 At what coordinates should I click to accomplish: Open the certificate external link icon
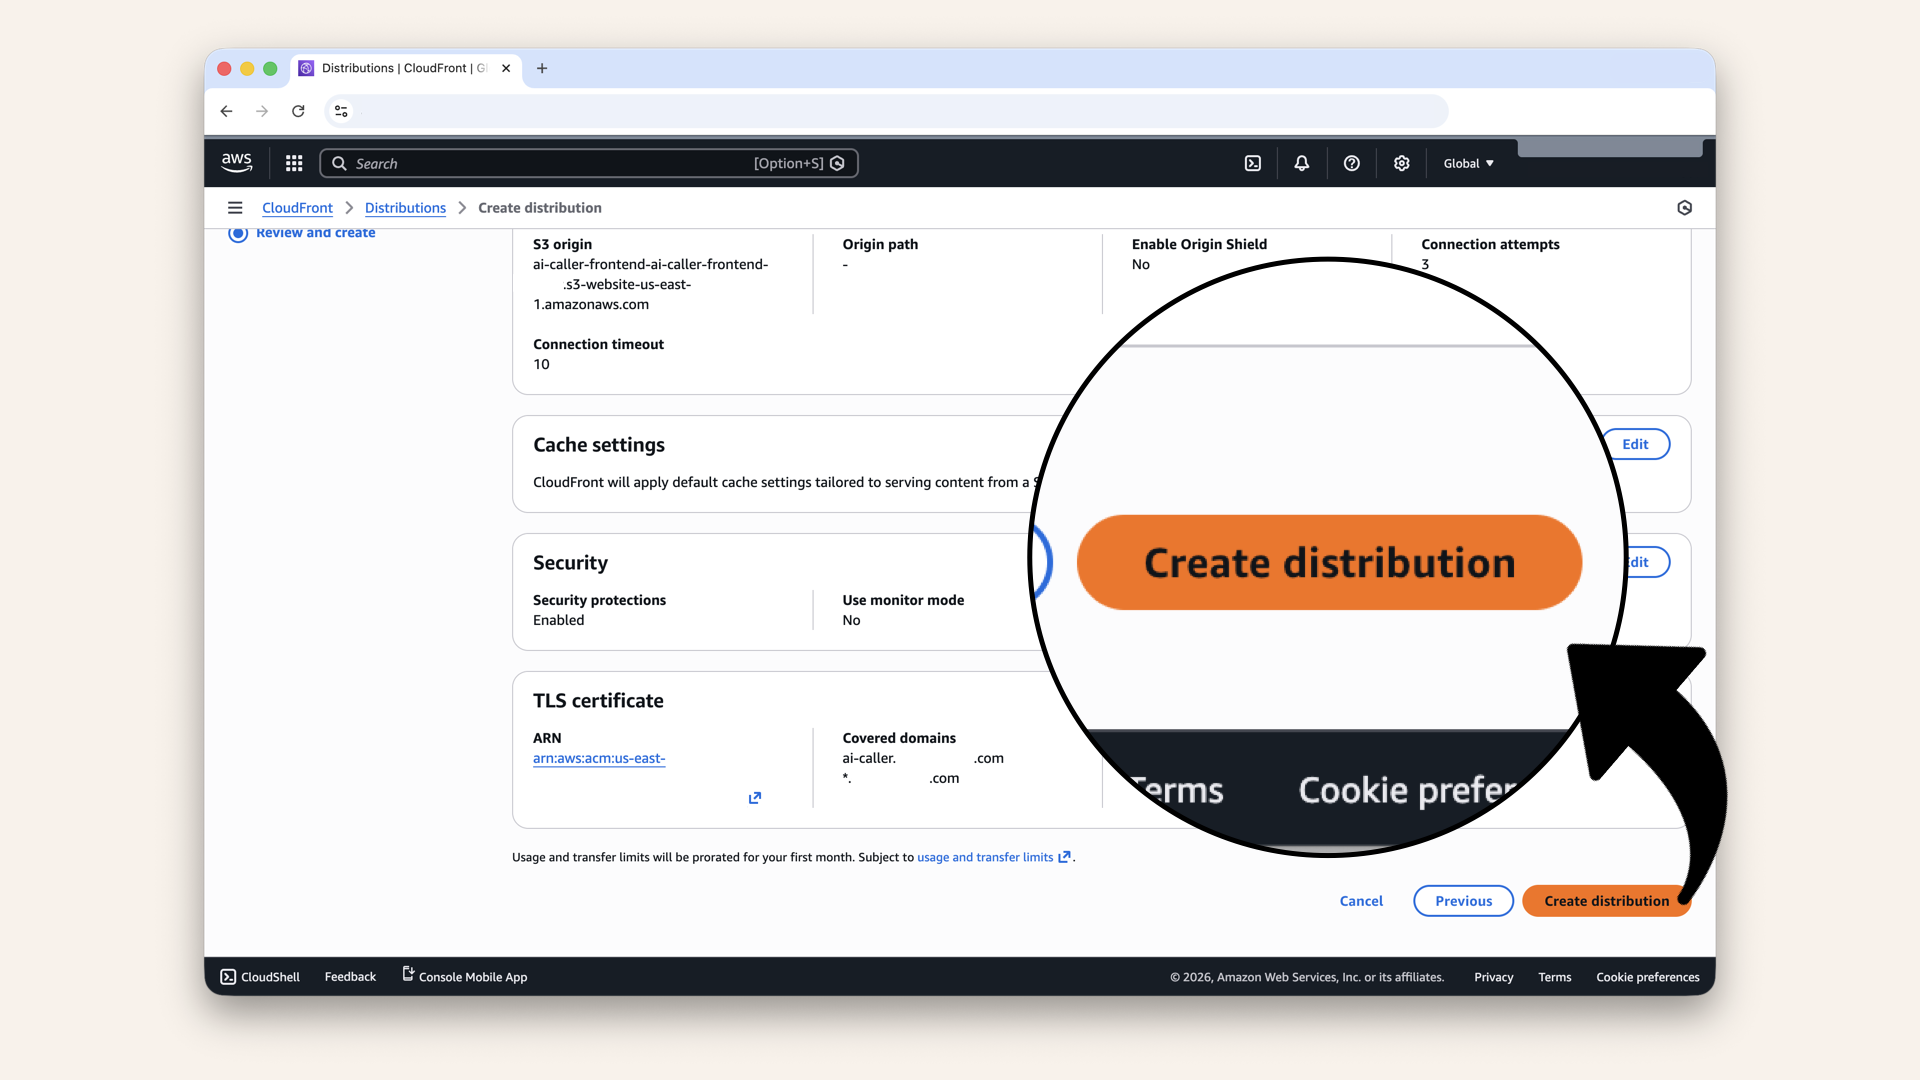[755, 798]
